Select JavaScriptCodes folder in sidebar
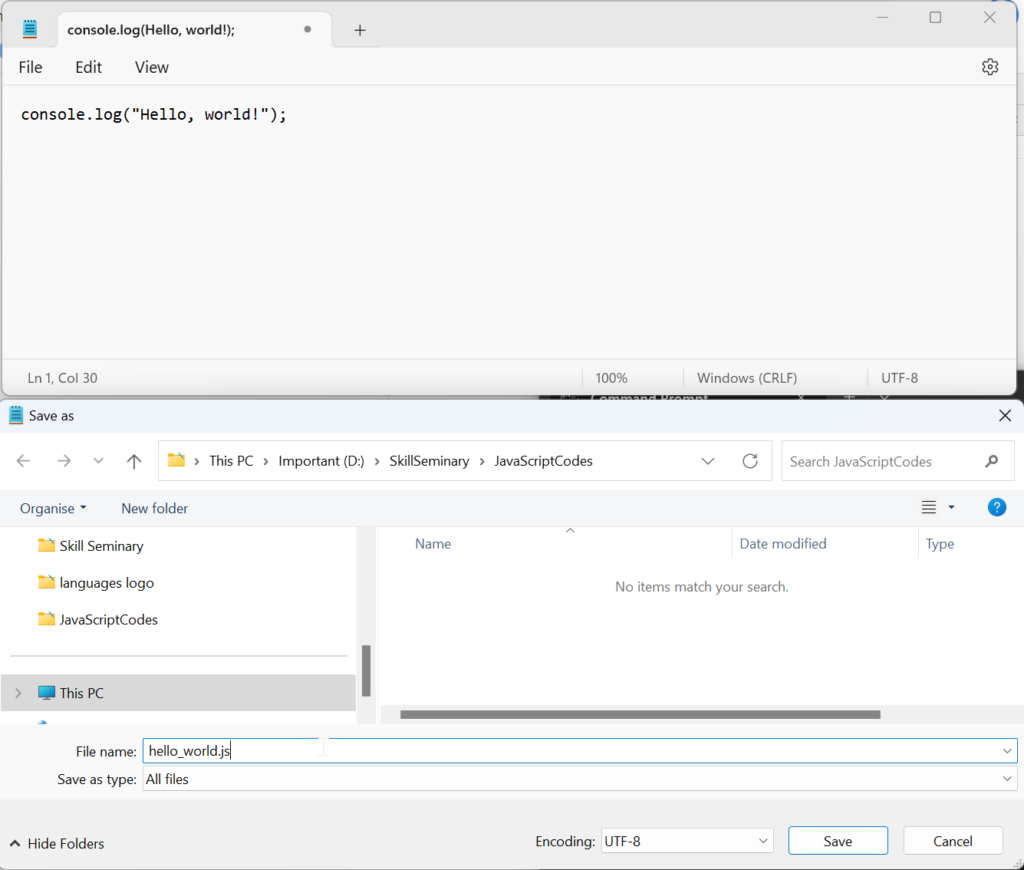Screen dimensions: 1024x870 tap(108, 619)
